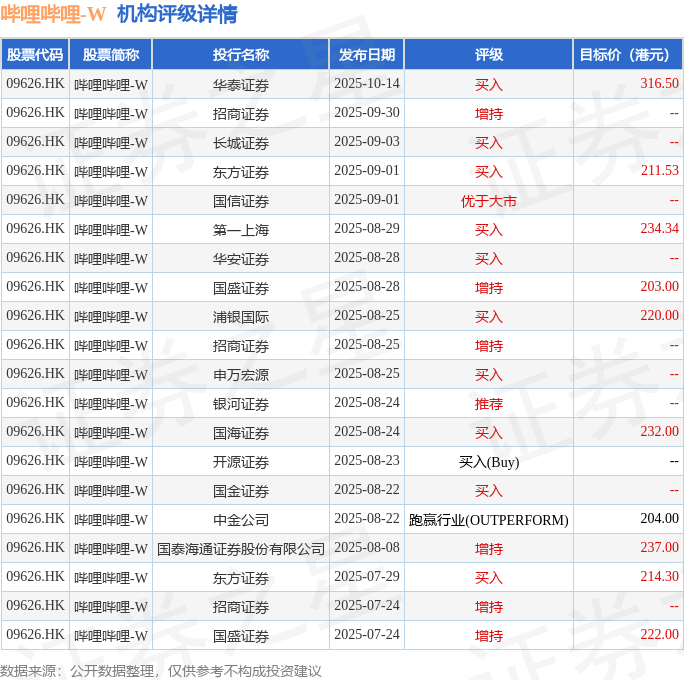Screen dimensions: 684x680
Task: Select date 2025-08-29
Action: point(367,228)
